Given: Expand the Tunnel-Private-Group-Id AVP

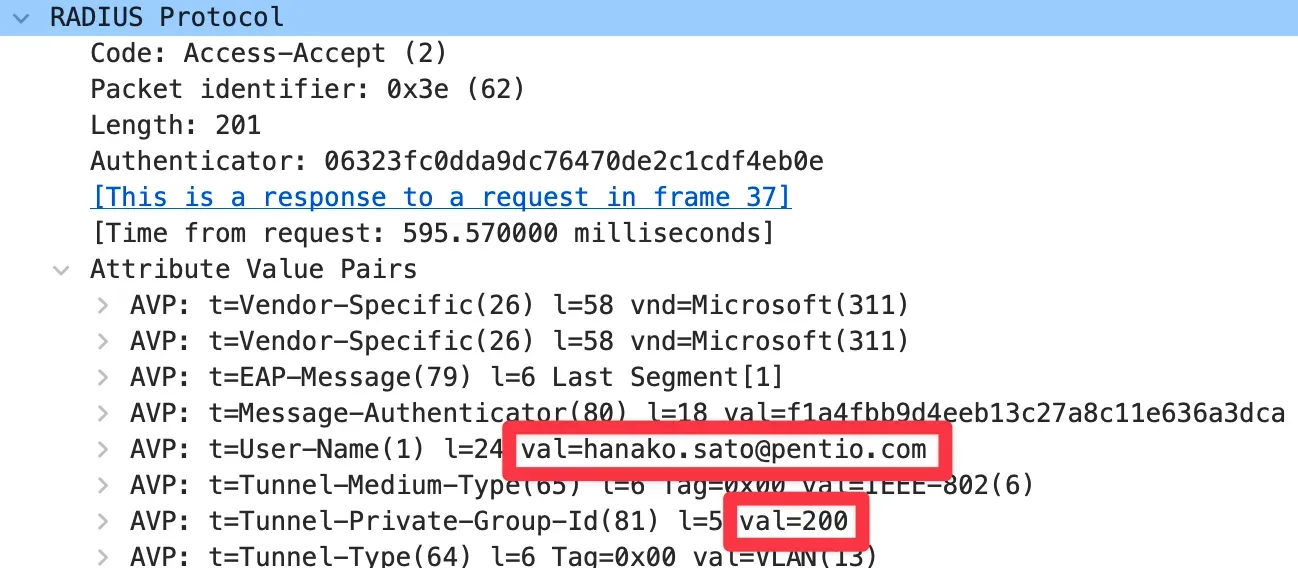Looking at the screenshot, I should click(x=102, y=521).
